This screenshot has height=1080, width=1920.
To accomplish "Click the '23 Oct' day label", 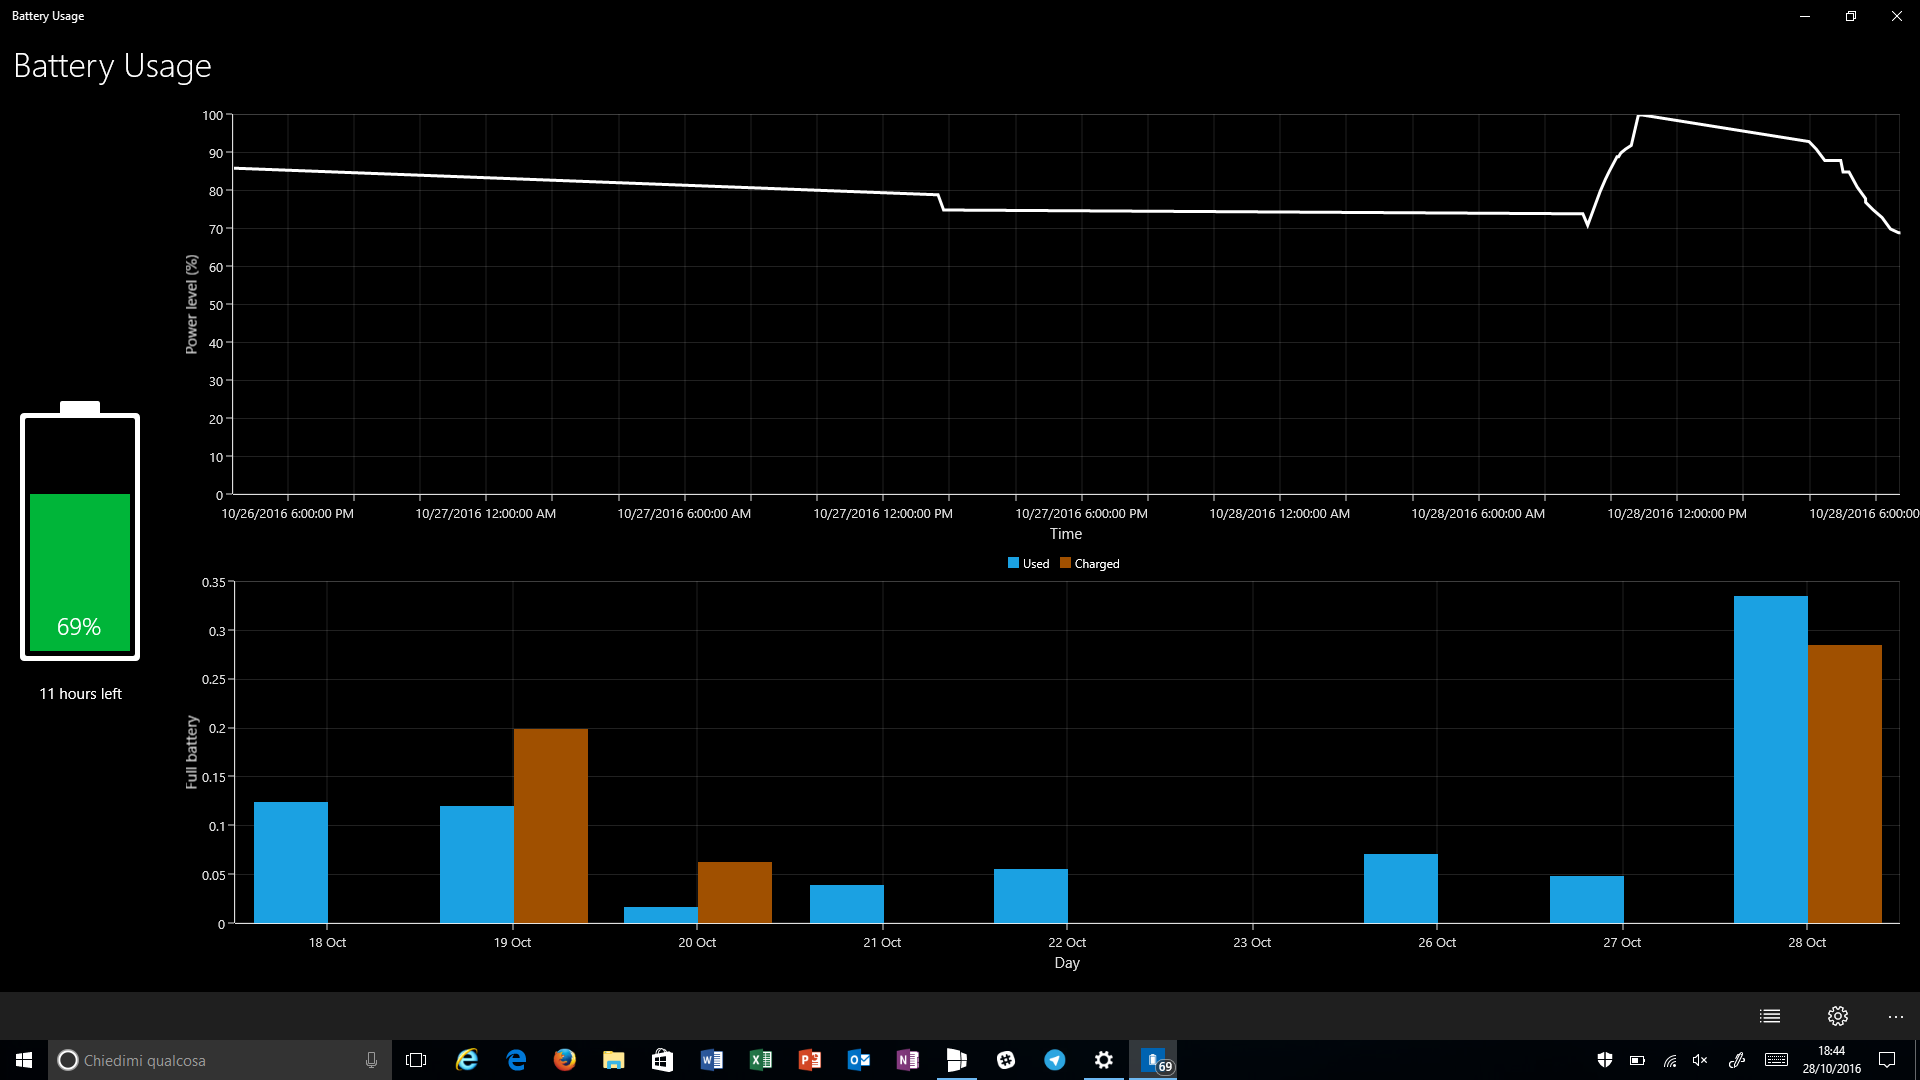I will coord(1251,943).
